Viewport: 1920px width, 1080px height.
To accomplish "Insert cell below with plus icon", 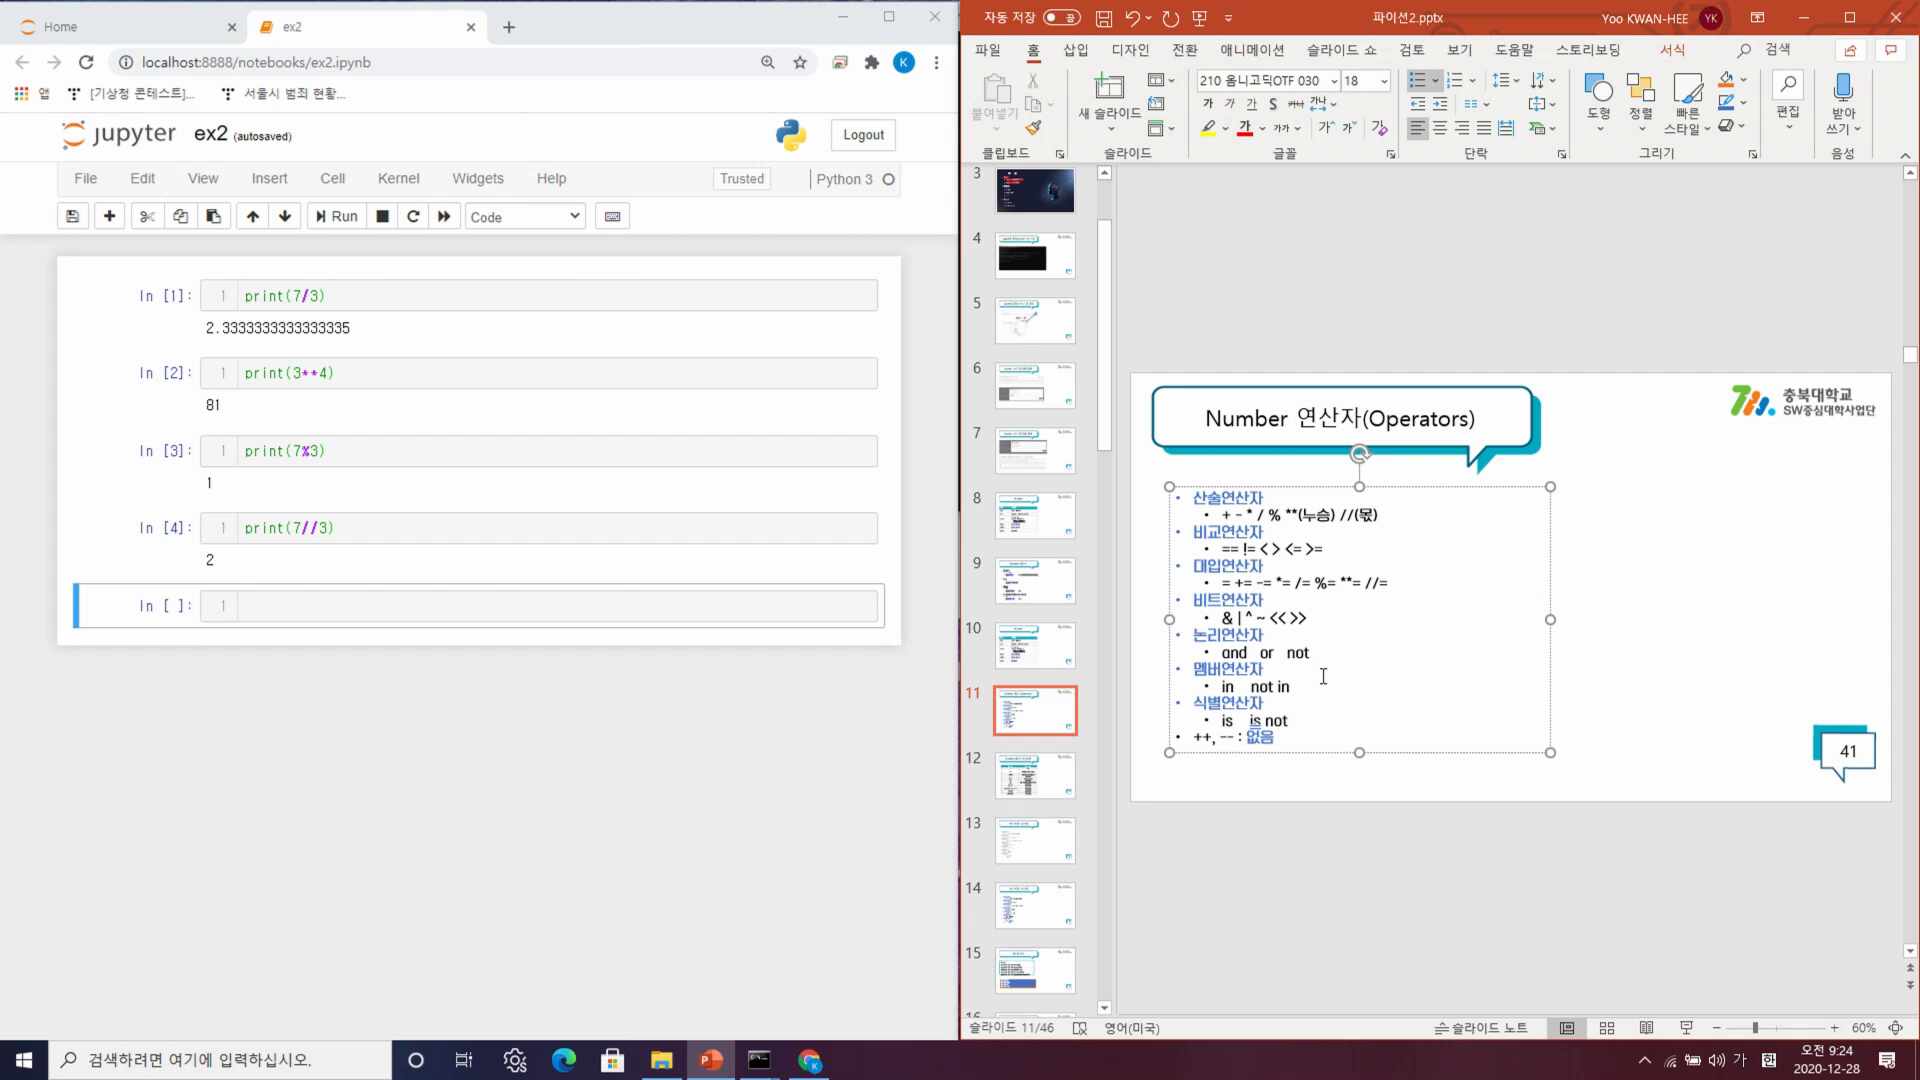I will tap(109, 216).
